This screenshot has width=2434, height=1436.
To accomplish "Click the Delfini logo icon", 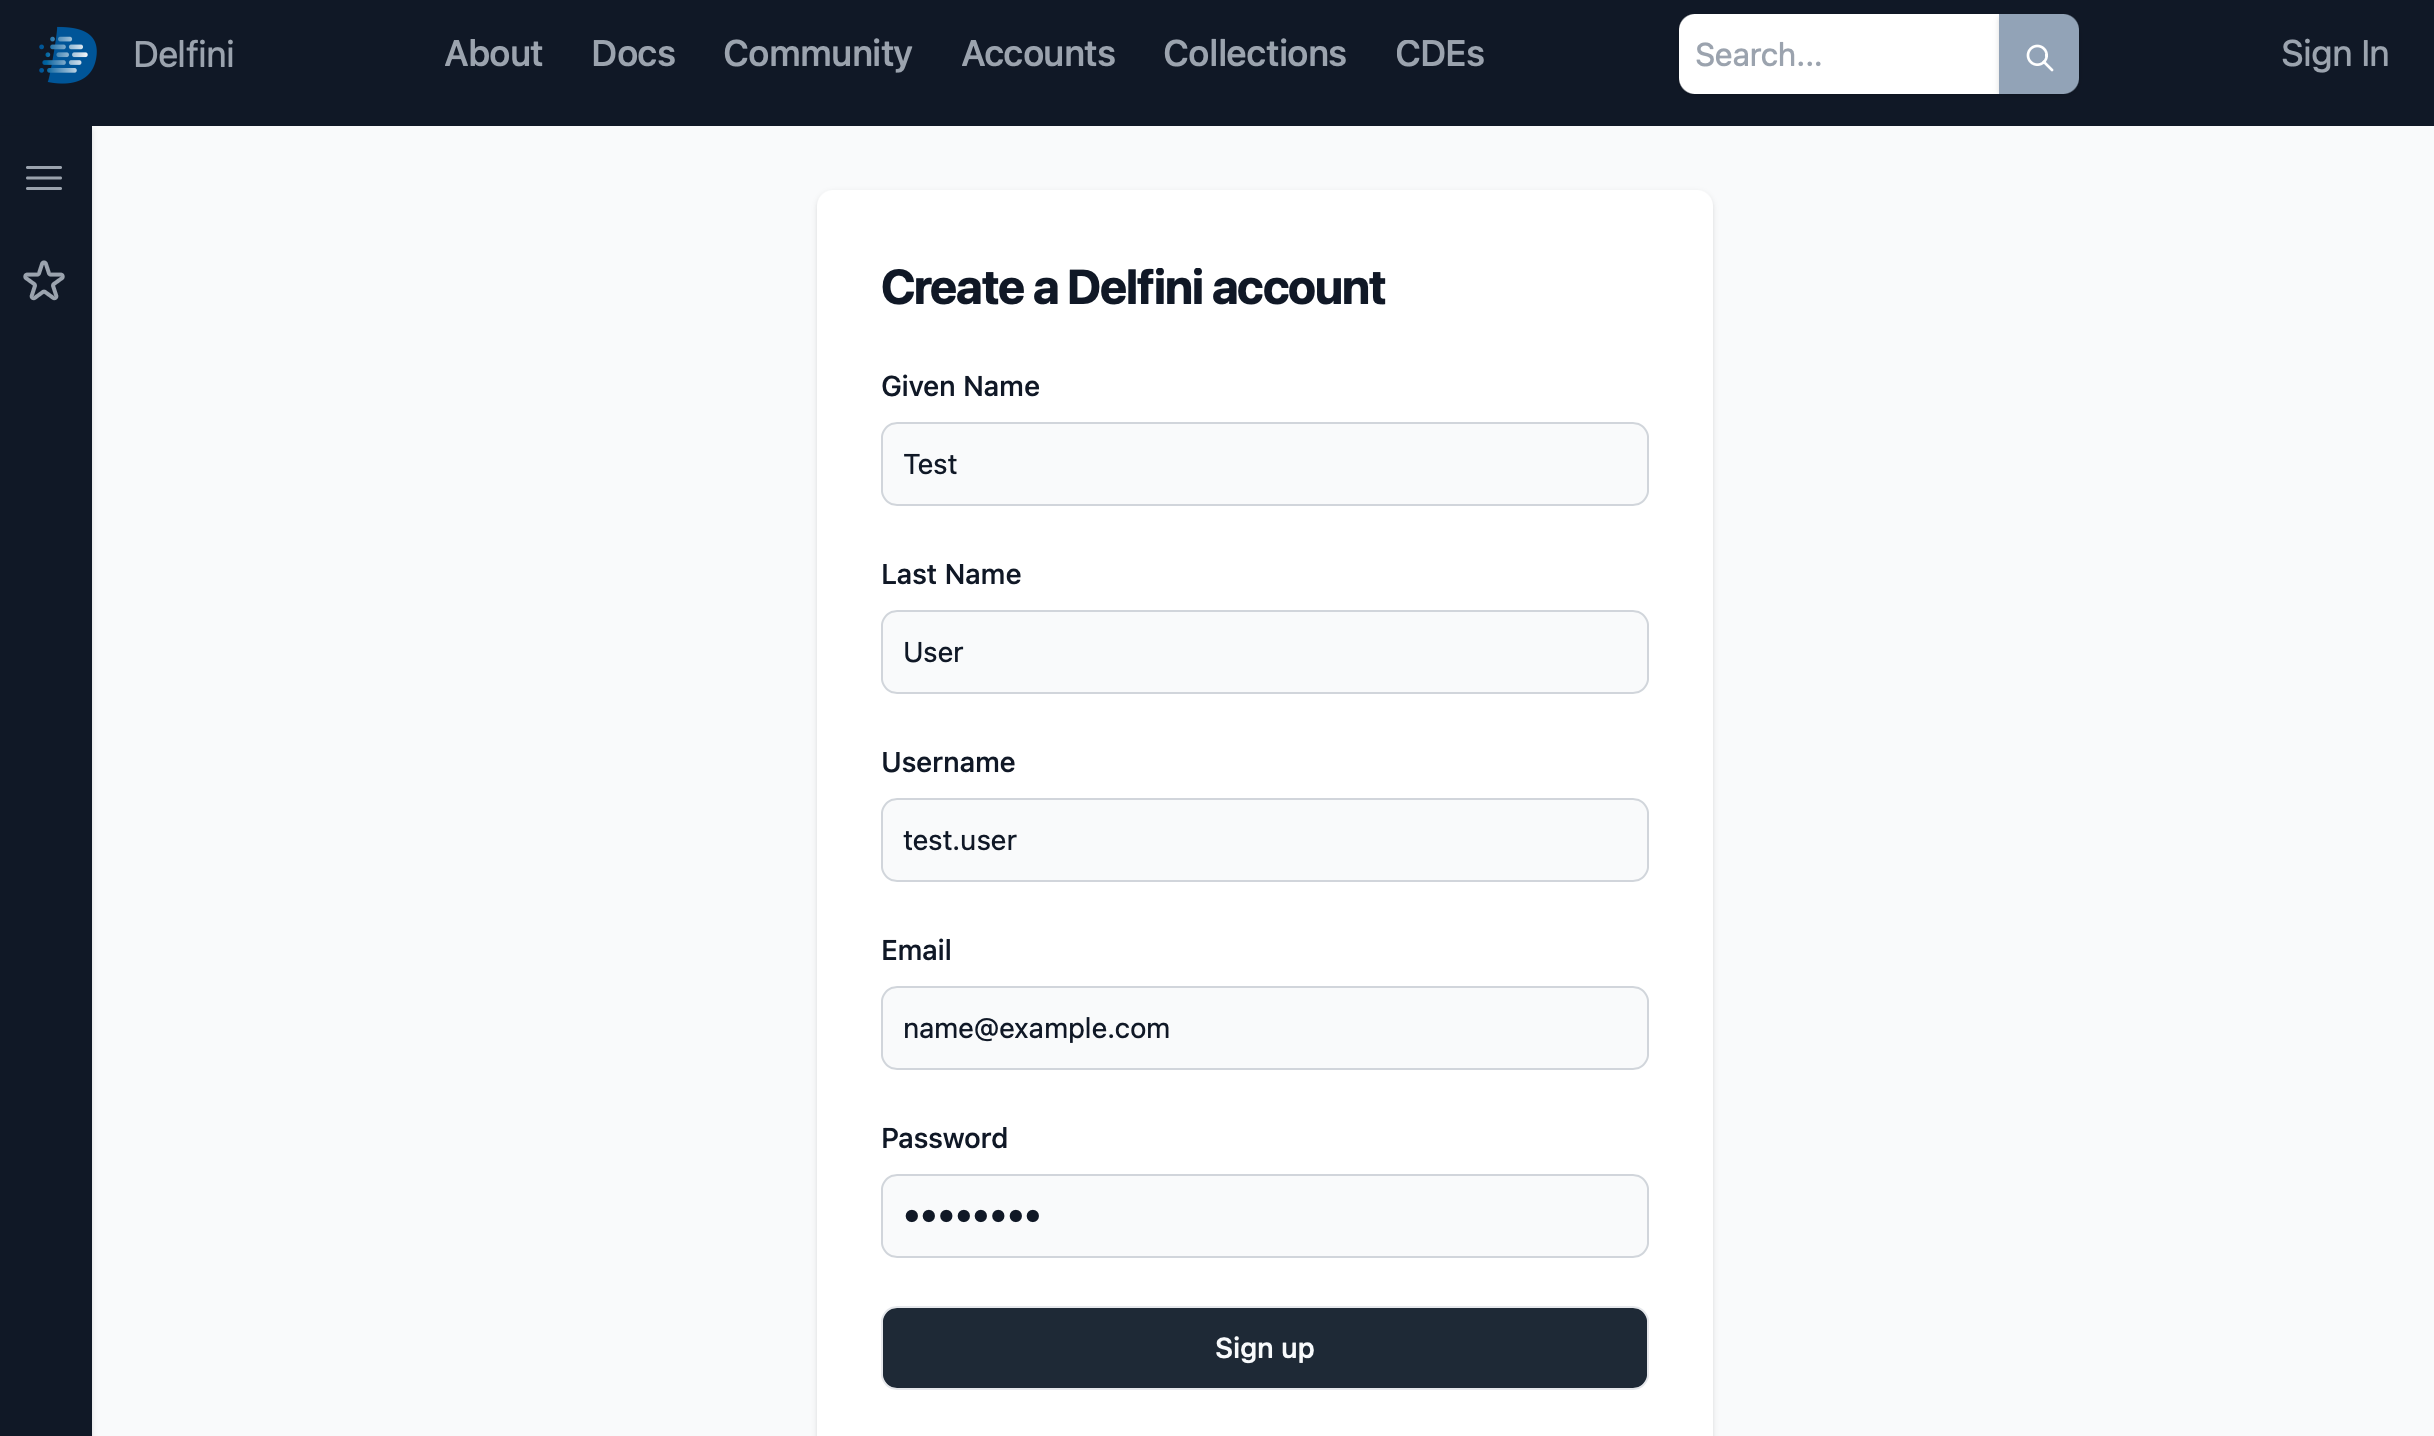I will [68, 54].
